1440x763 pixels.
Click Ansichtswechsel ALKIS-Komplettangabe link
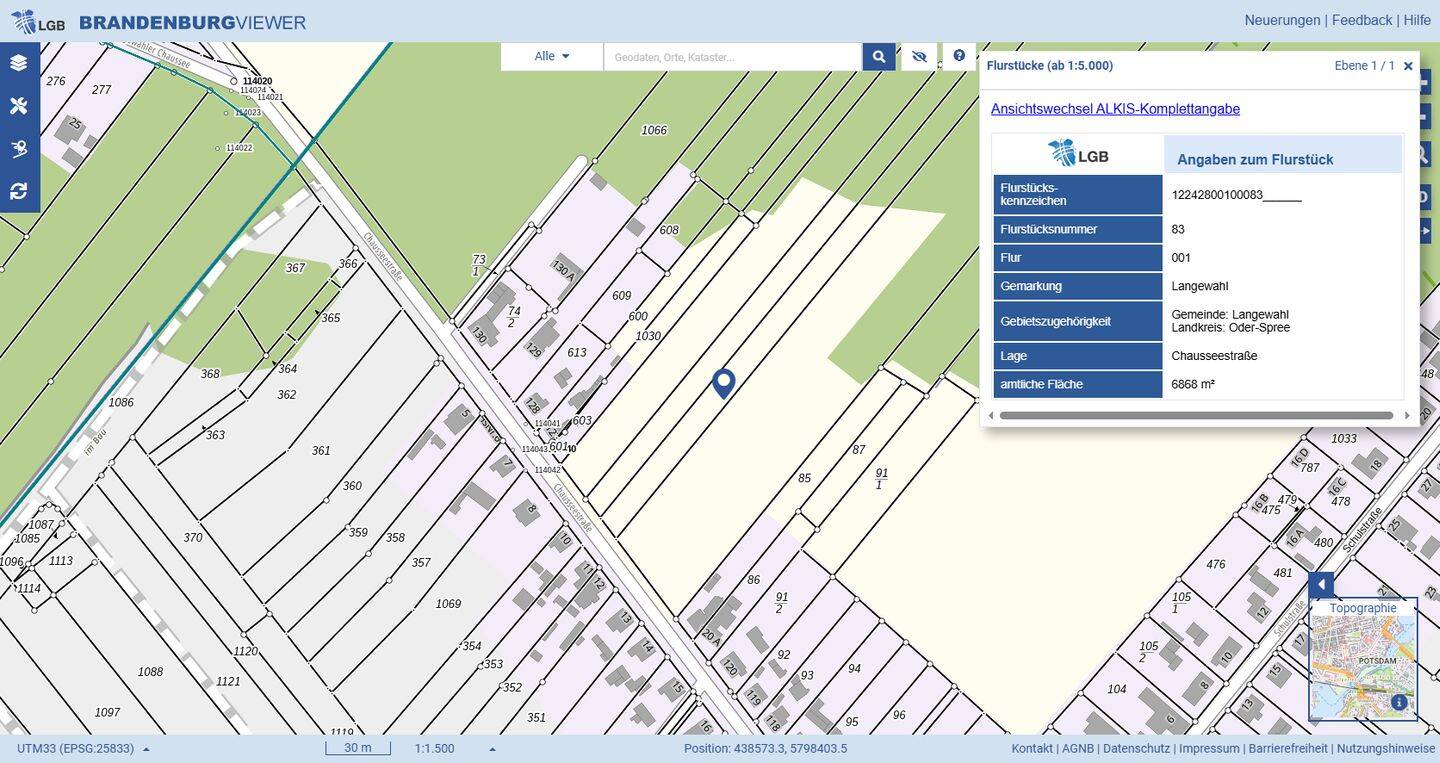(1115, 109)
